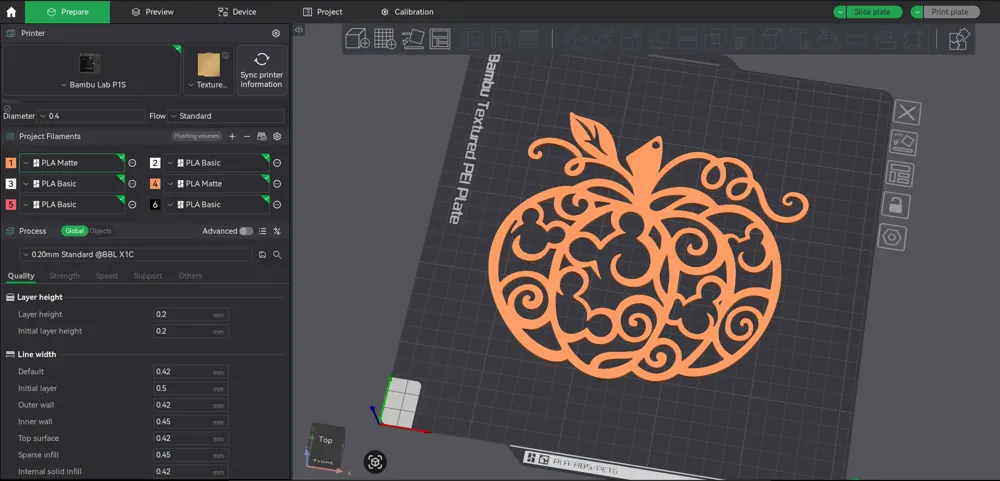Click the add filament plus icon
The height and width of the screenshot is (481, 1000).
[232, 137]
